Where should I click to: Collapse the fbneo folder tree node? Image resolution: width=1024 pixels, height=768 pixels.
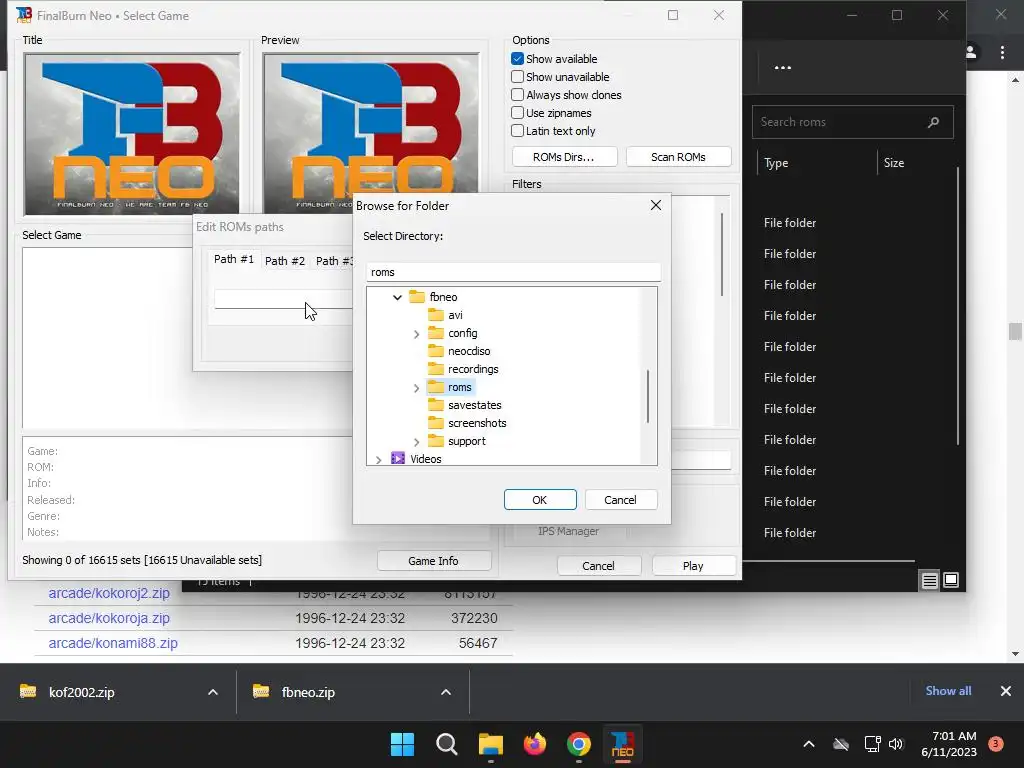point(397,297)
